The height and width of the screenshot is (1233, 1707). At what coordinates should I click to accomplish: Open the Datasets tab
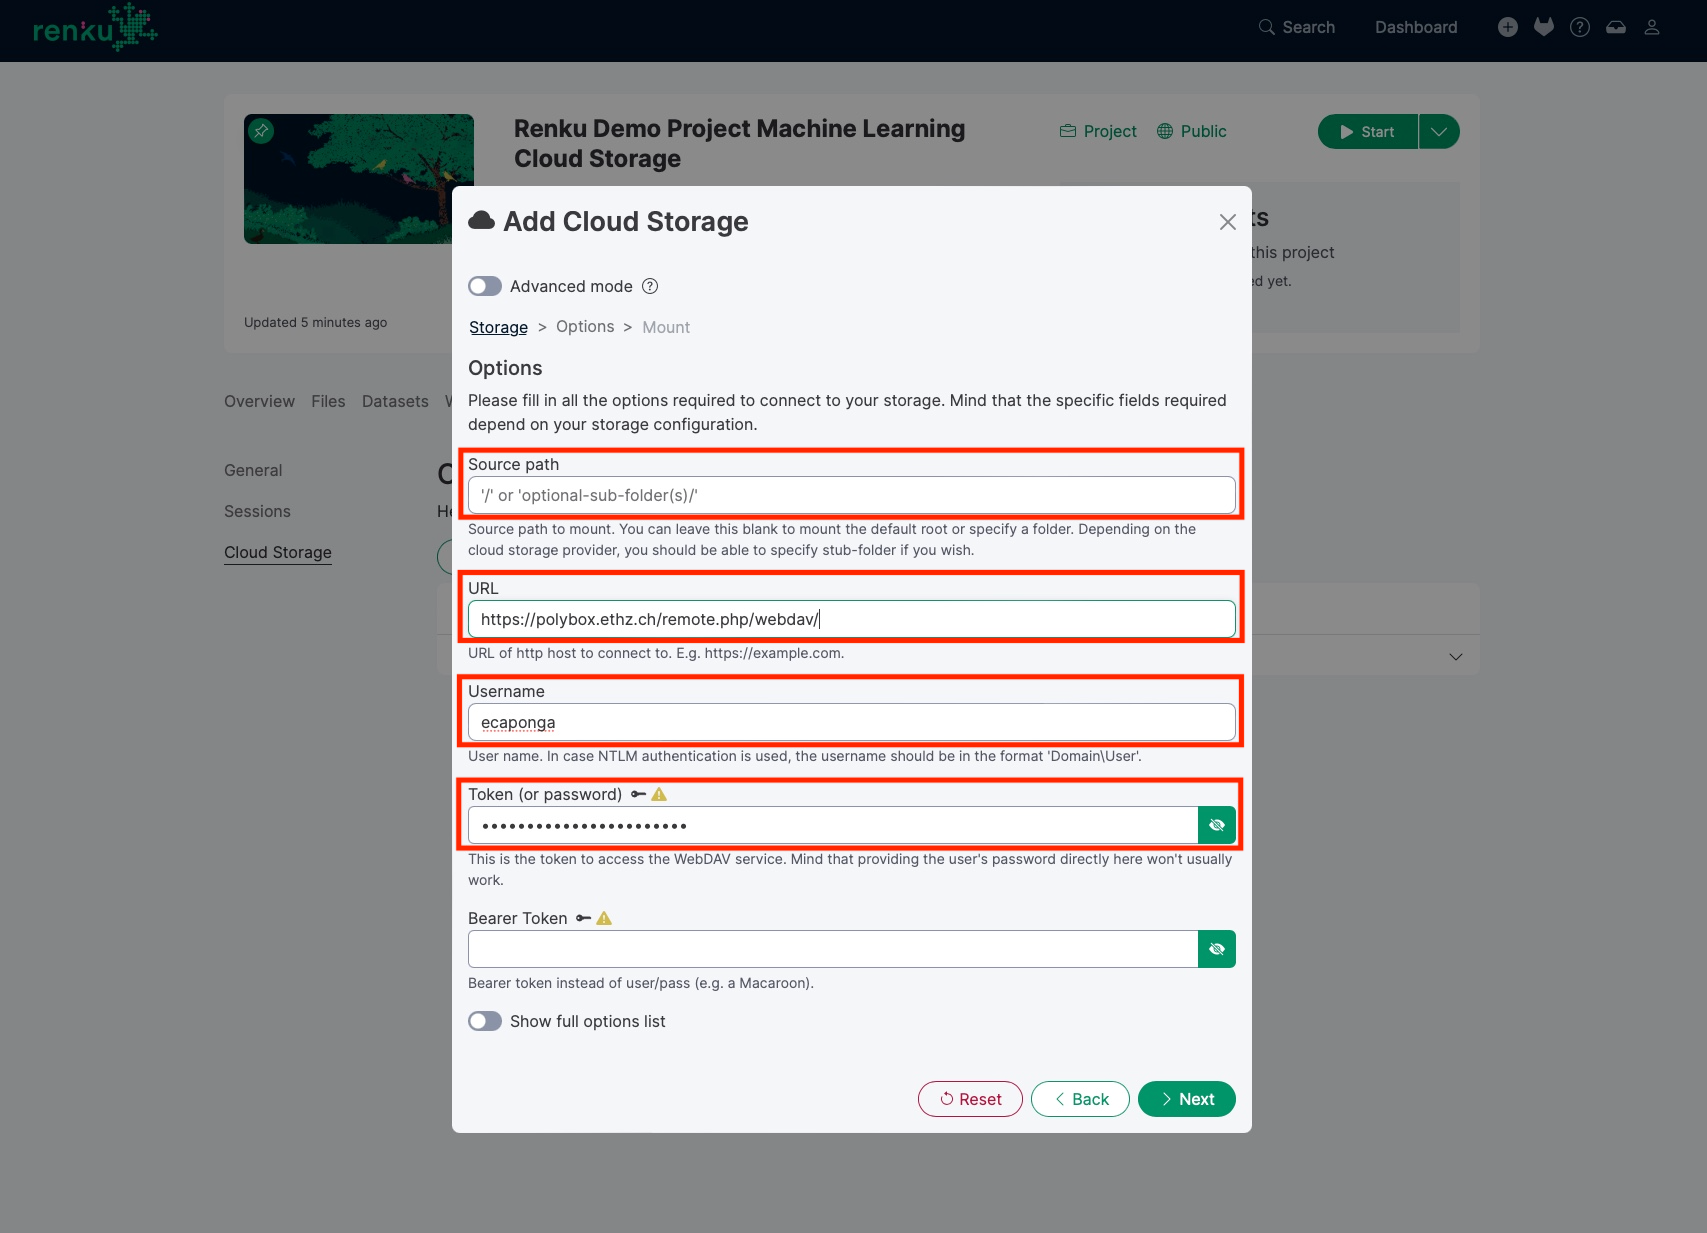point(395,401)
